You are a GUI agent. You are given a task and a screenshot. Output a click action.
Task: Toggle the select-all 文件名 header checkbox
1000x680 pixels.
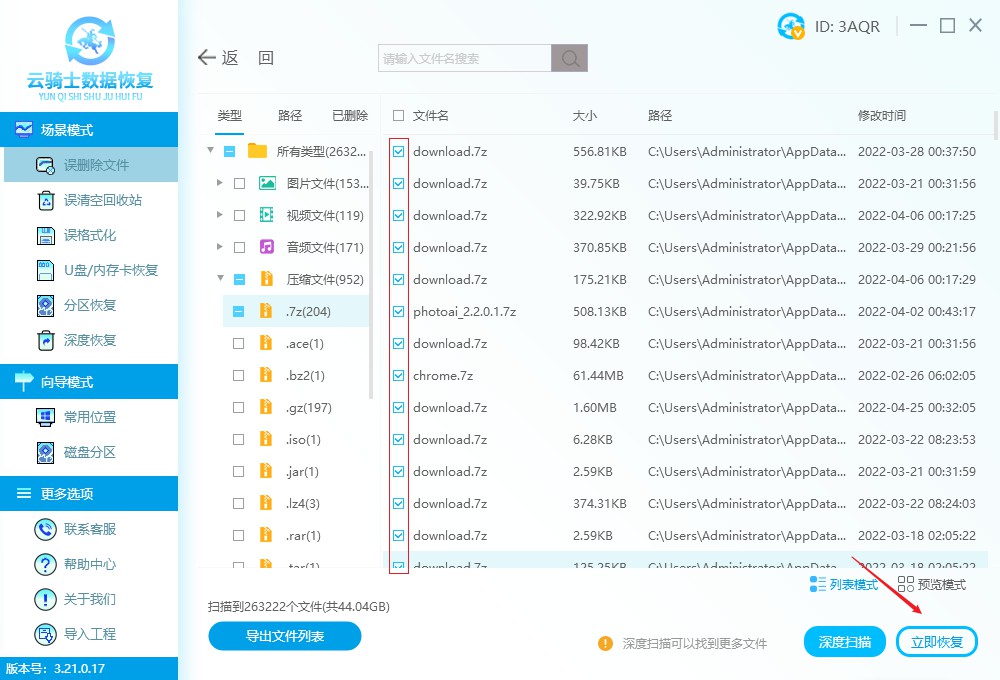pyautogui.click(x=399, y=115)
